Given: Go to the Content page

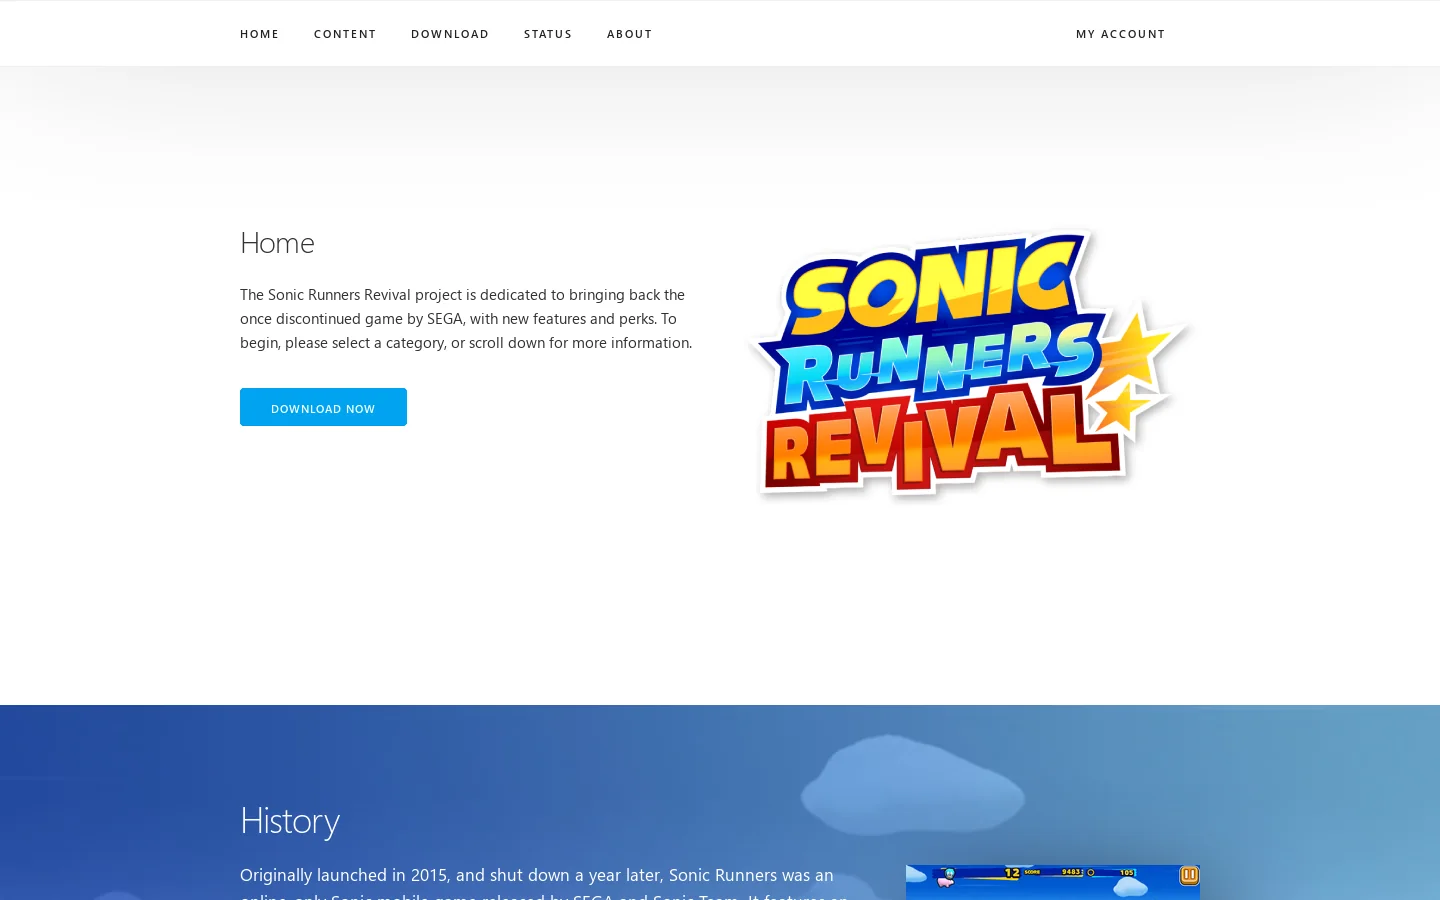Looking at the screenshot, I should click(345, 34).
